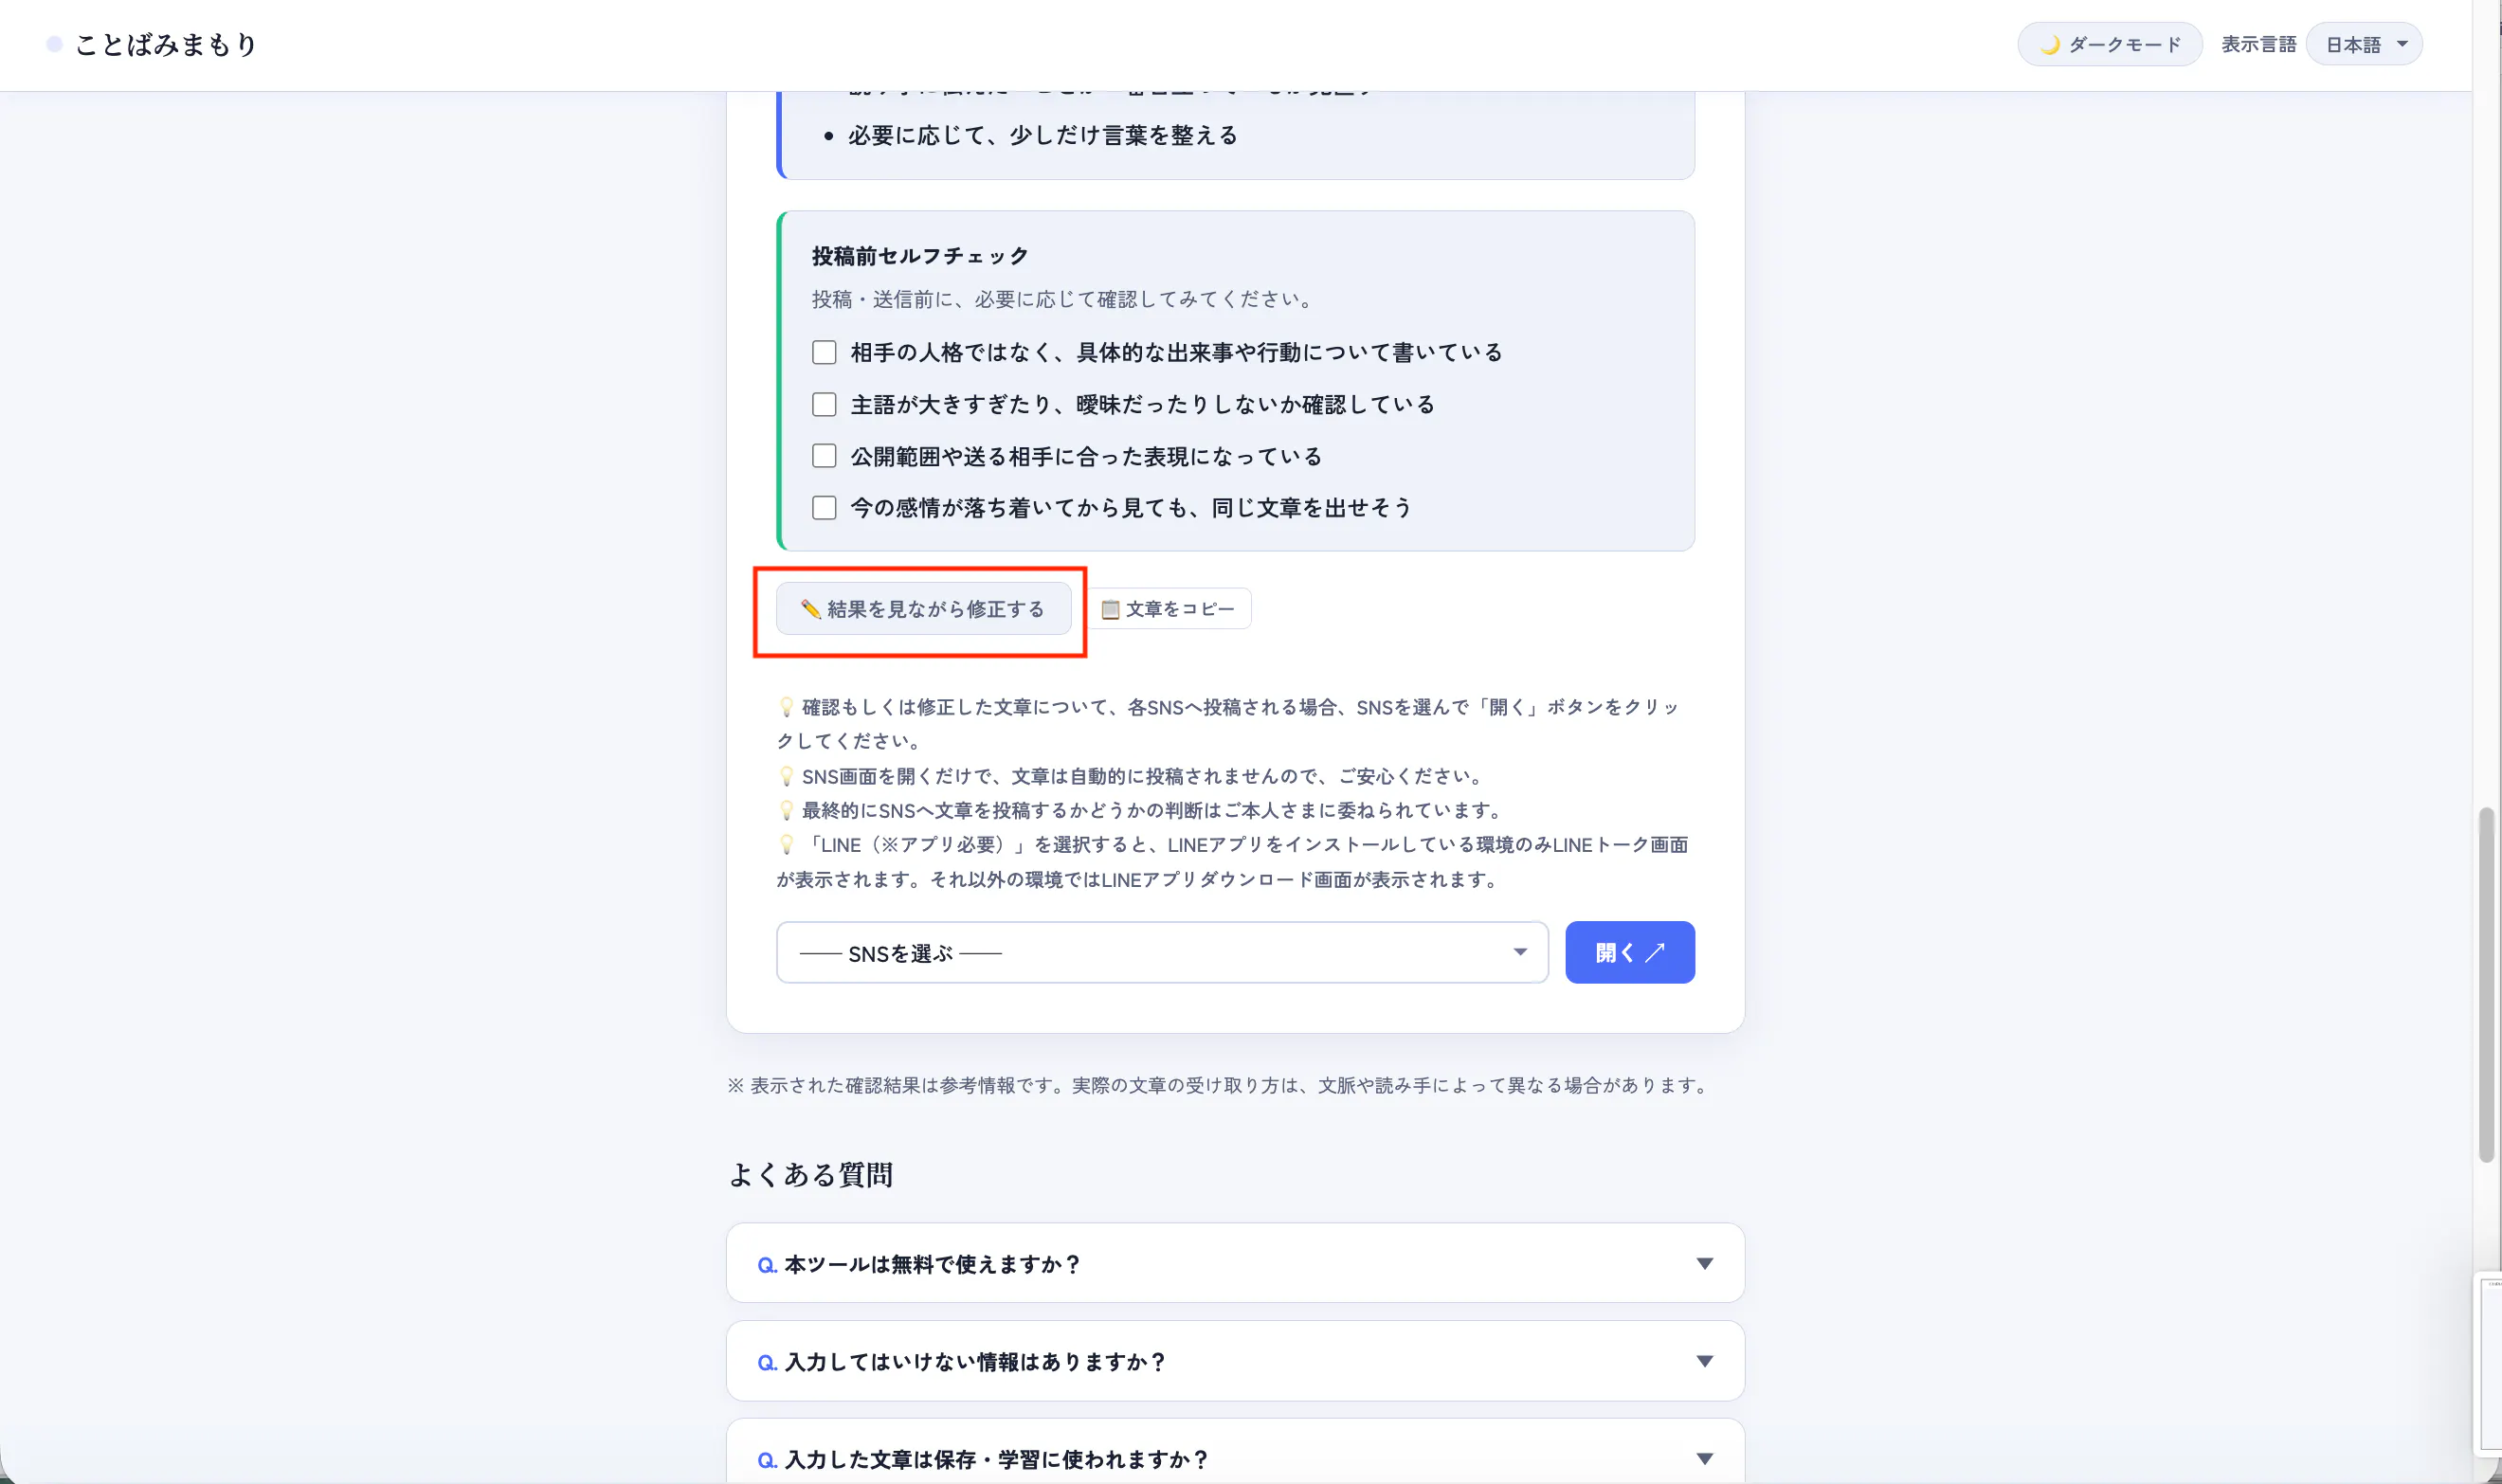Click the tip 最終的にSNSへ文章を投稿するかどうか

[x=1141, y=810]
